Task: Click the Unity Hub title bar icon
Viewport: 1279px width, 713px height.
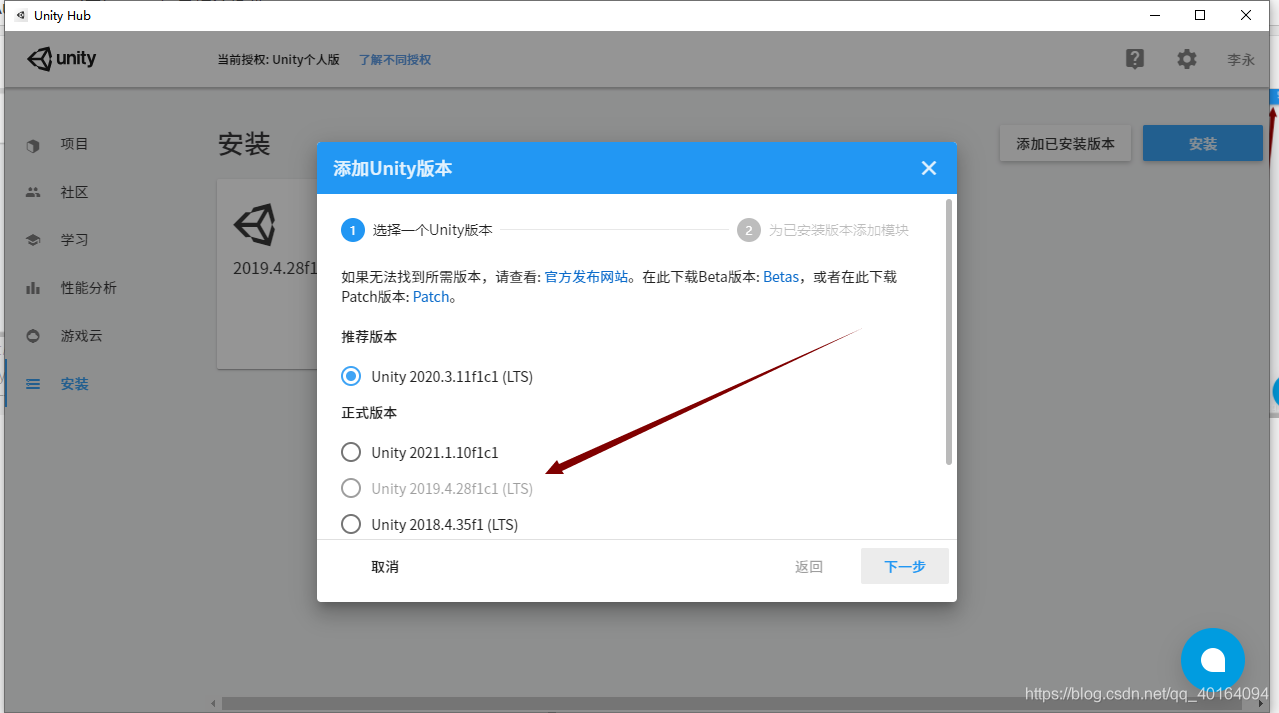Action: [20, 15]
